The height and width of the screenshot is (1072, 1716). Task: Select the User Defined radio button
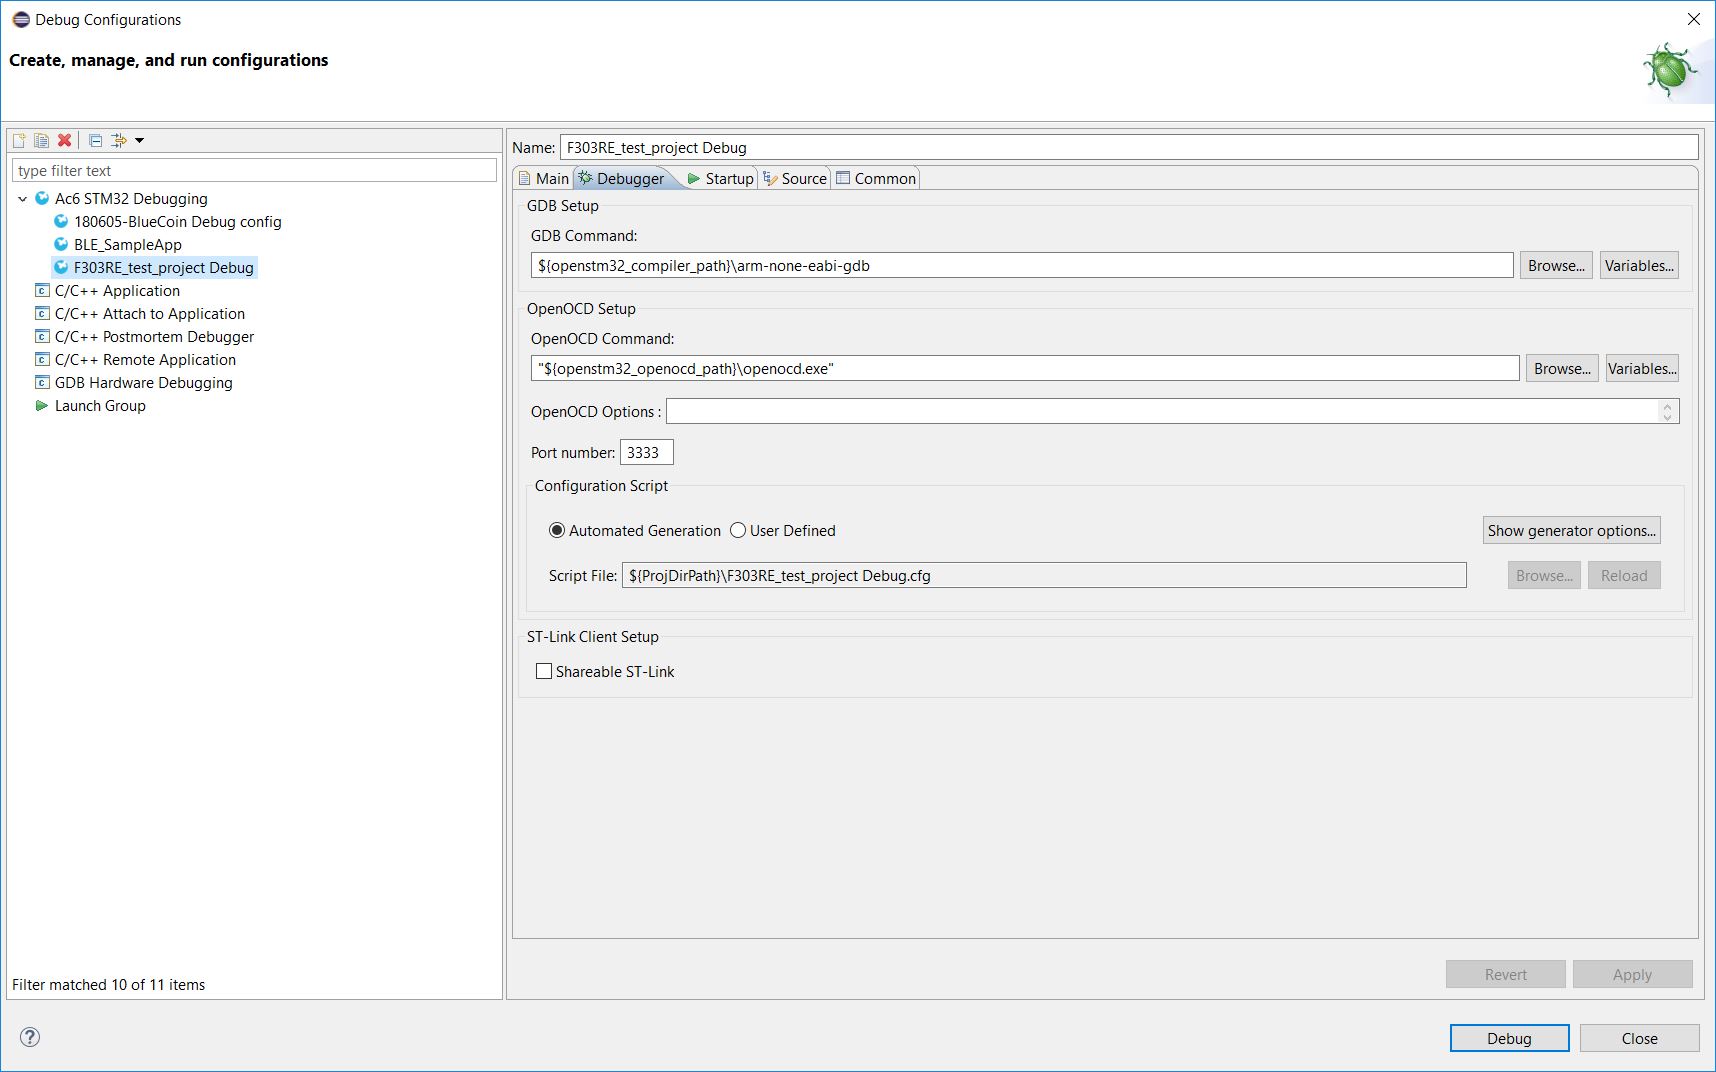point(738,530)
